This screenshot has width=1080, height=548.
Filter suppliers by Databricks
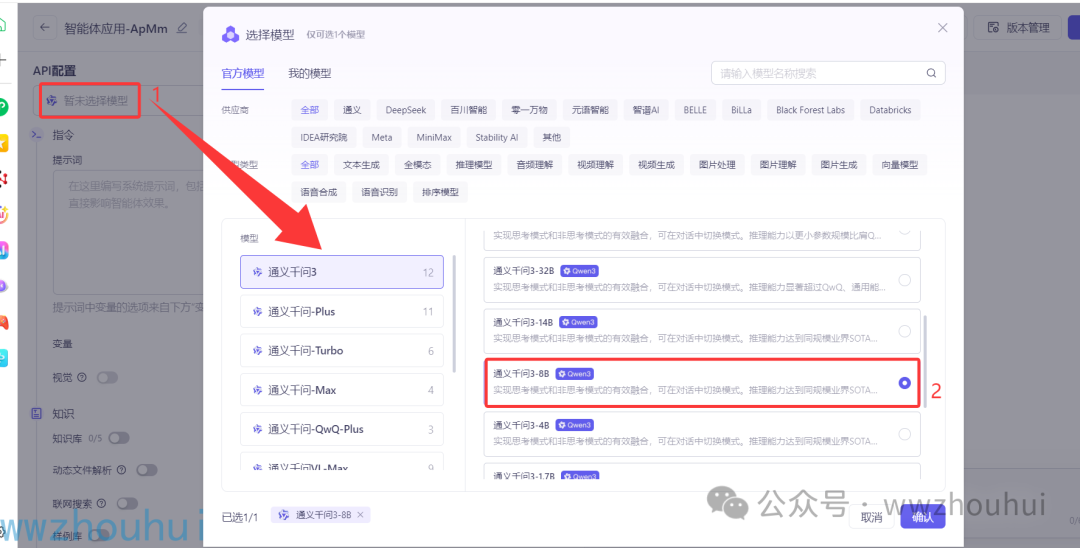coord(890,109)
